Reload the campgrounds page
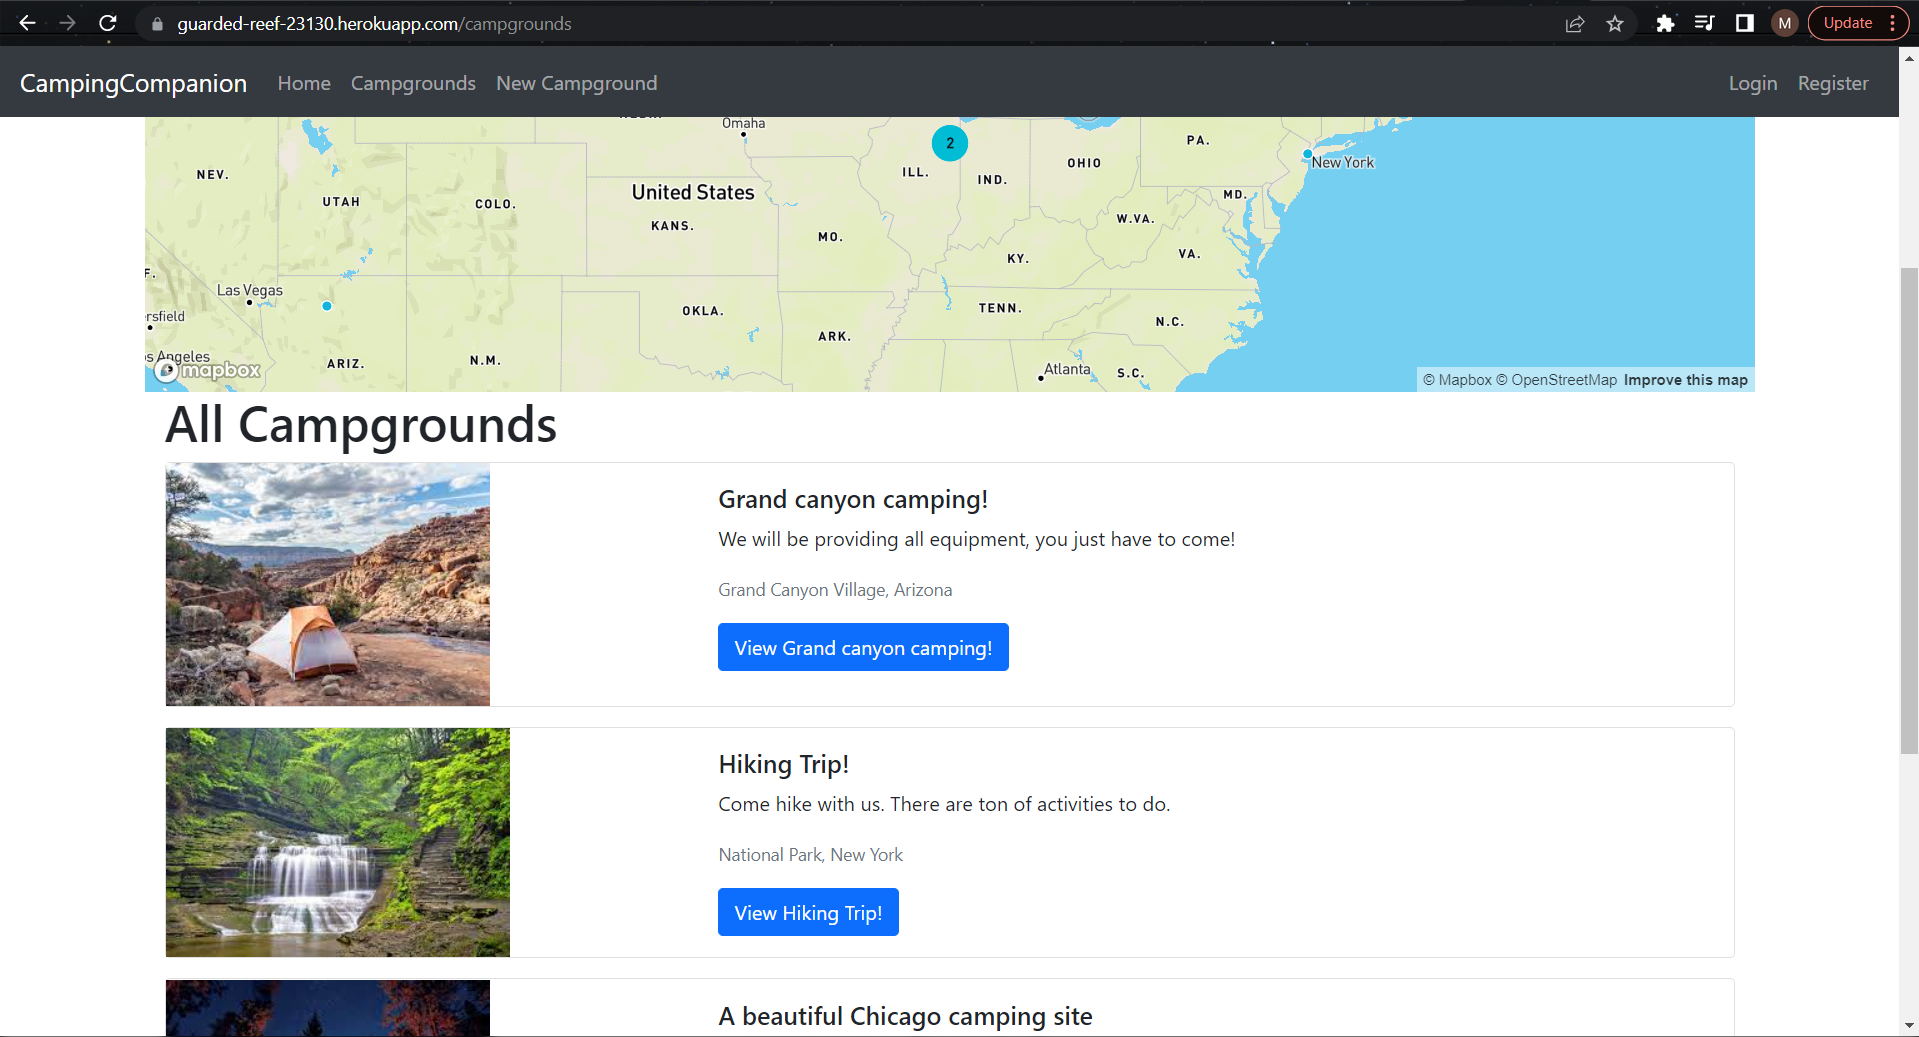Image resolution: width=1919 pixels, height=1037 pixels. [108, 23]
